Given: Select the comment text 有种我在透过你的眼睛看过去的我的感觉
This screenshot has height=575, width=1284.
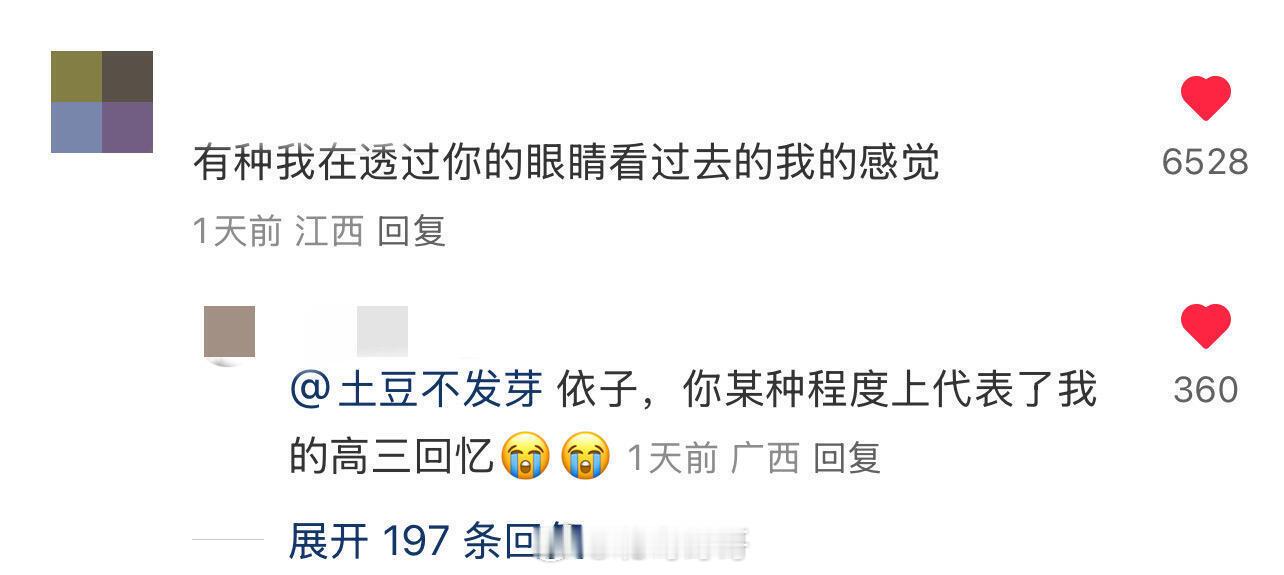Looking at the screenshot, I should click(566, 162).
